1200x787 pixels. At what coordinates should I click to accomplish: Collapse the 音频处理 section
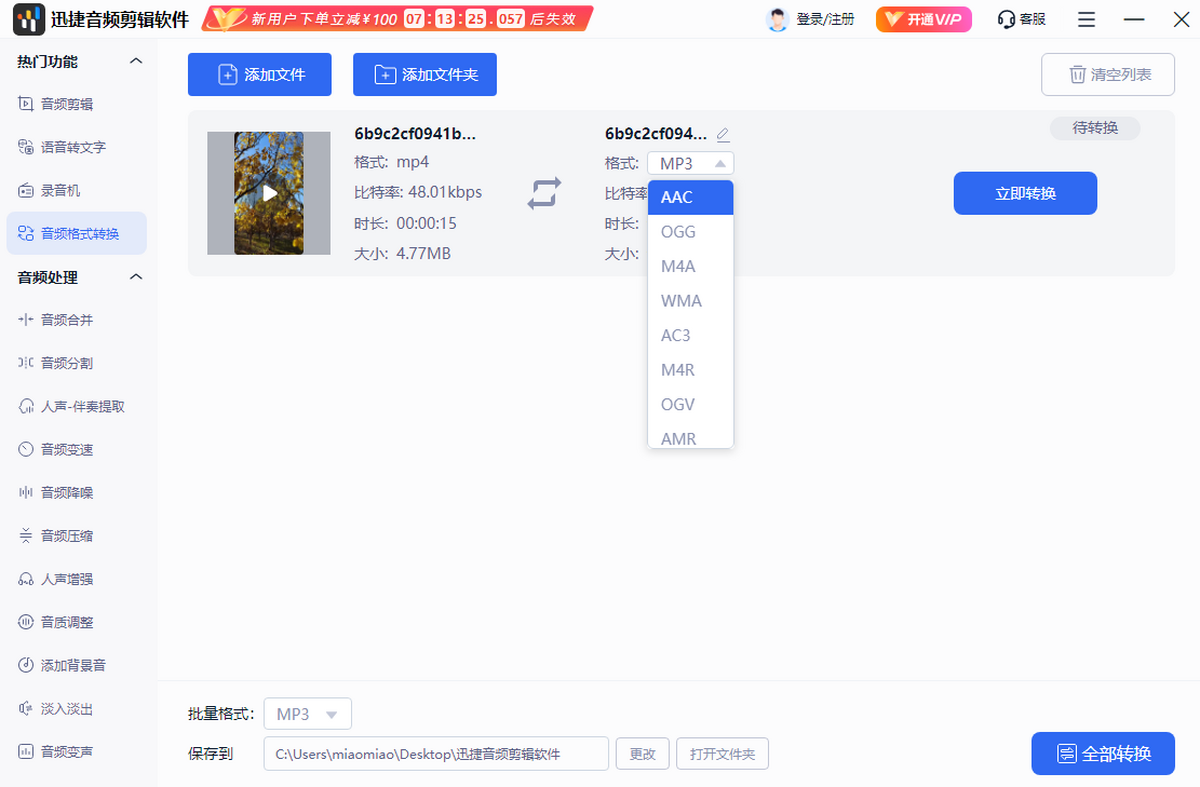137,277
